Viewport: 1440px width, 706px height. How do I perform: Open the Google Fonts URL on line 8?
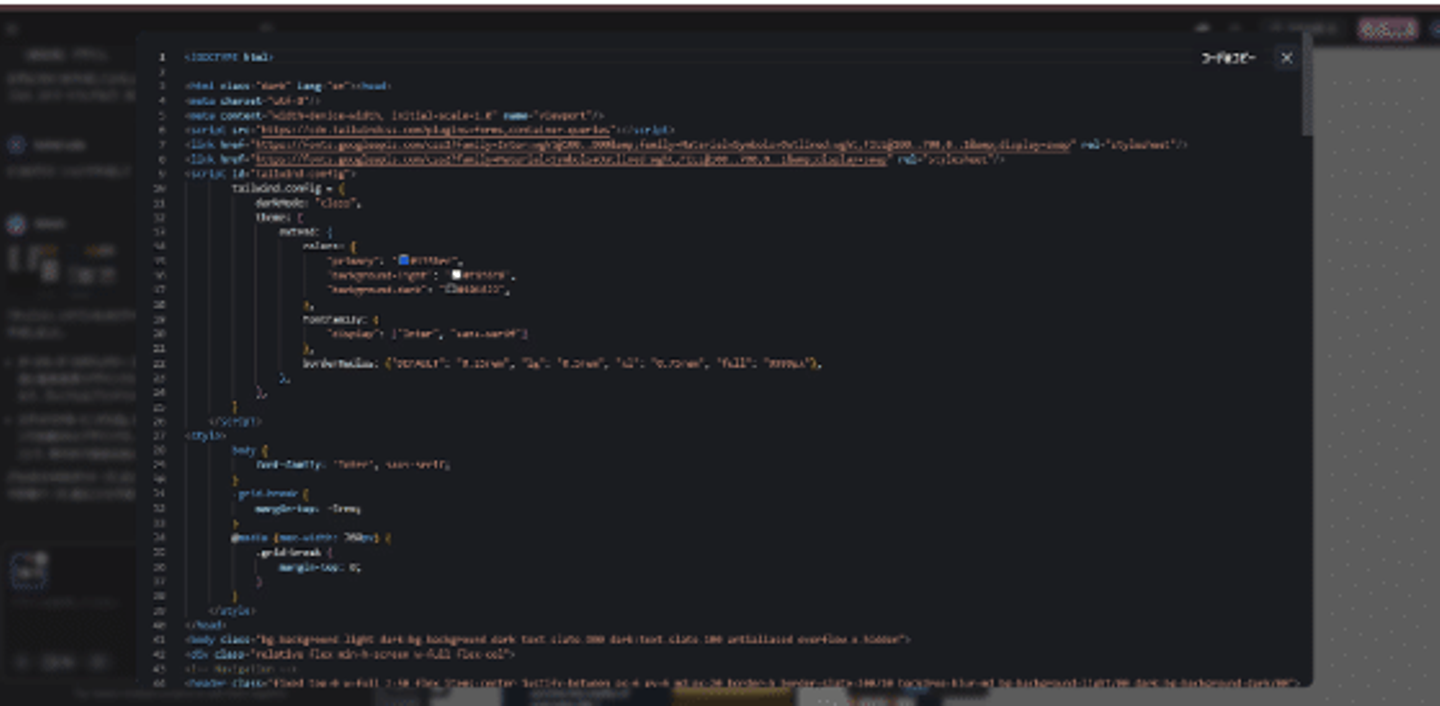point(570,159)
